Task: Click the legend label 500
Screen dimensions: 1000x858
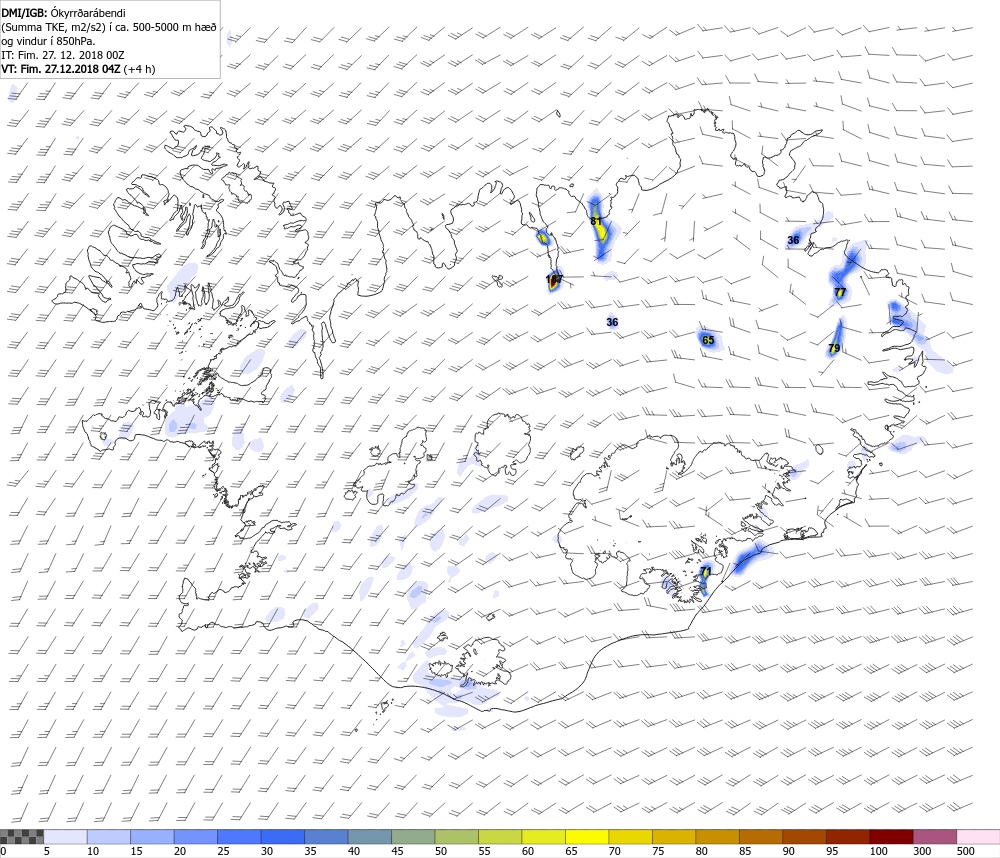Action: click(x=966, y=851)
